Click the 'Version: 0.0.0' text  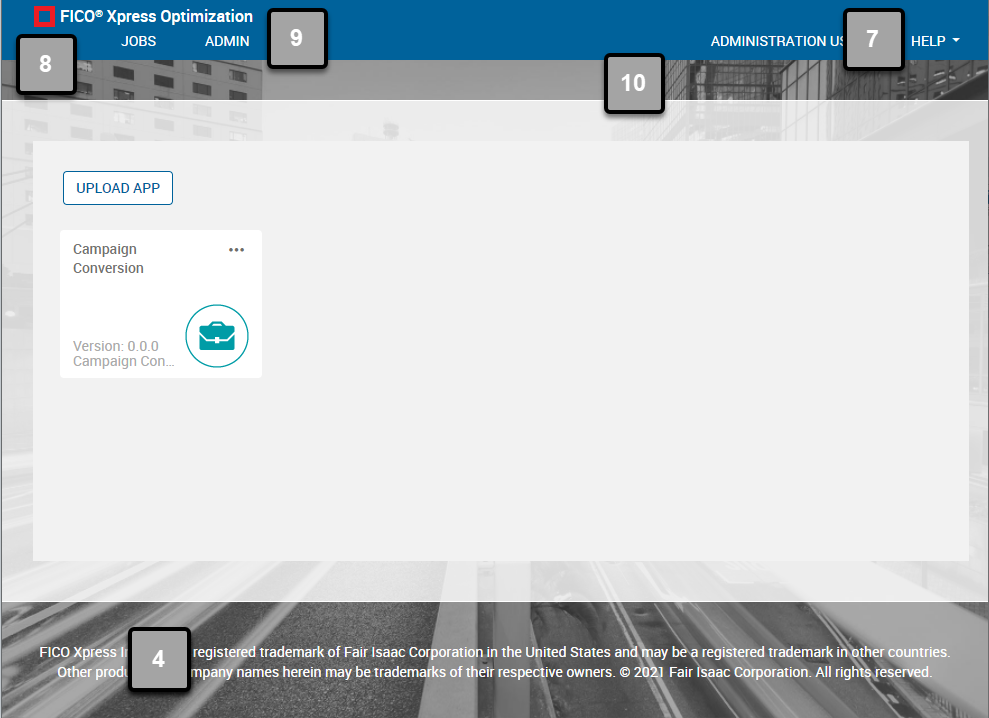click(116, 346)
